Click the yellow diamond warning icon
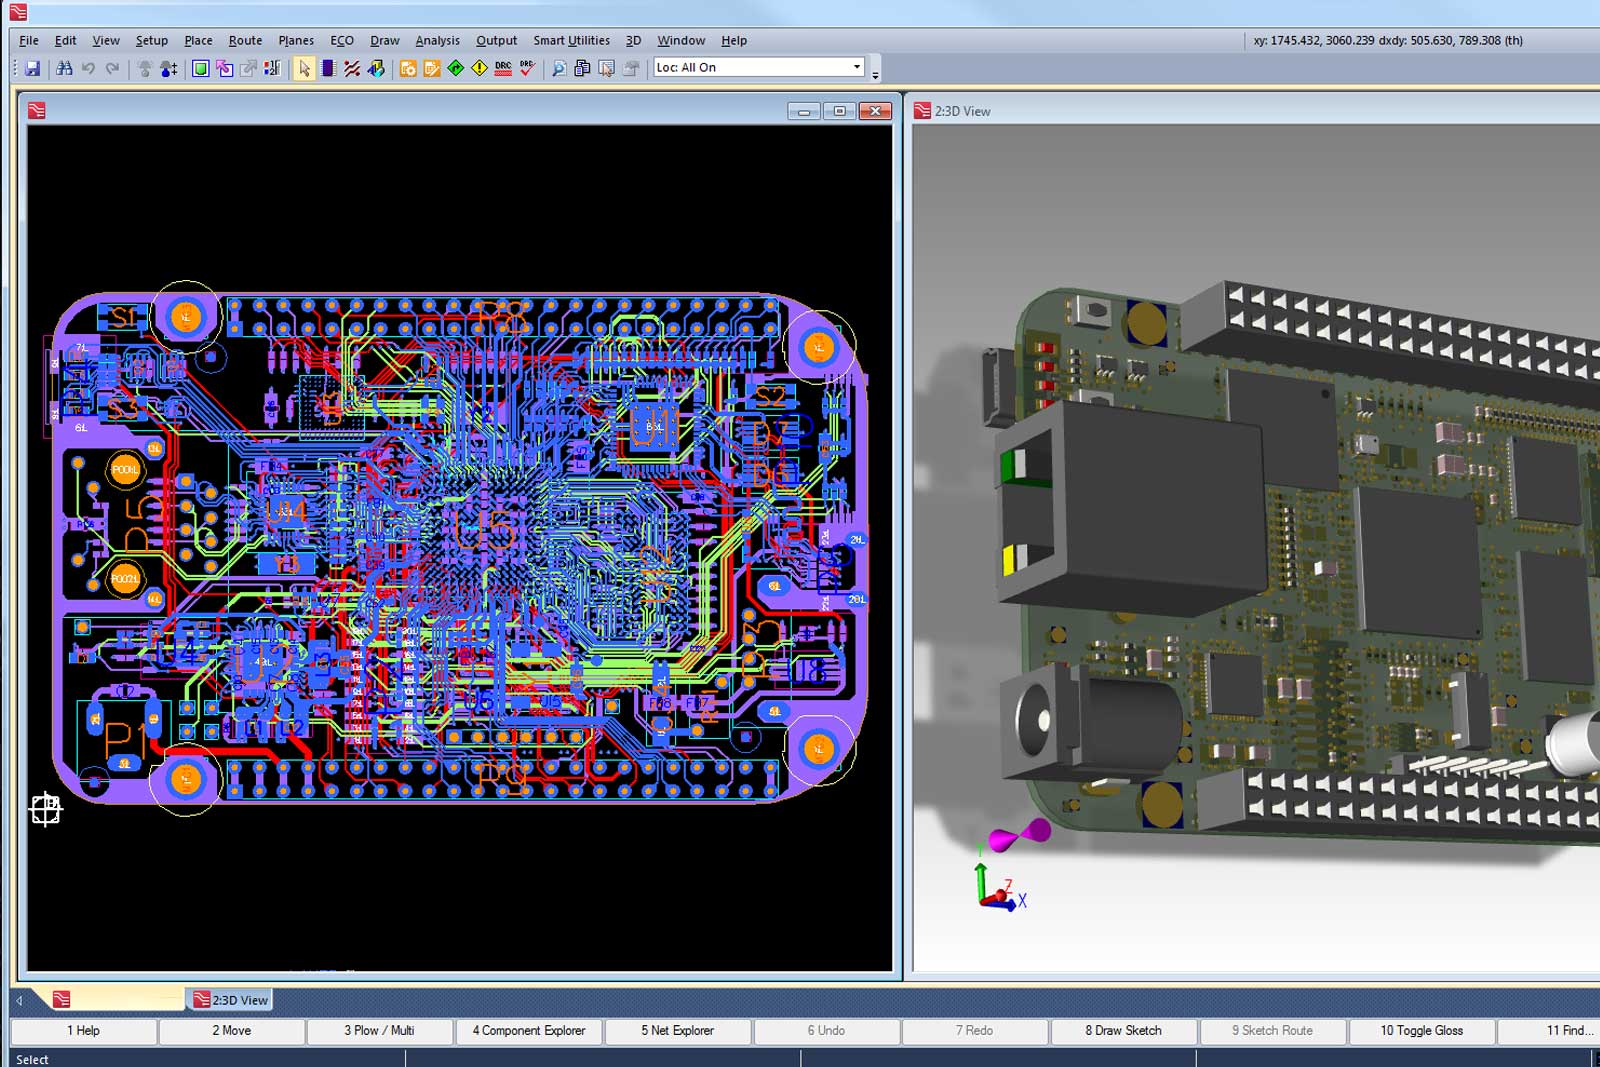The image size is (1600, 1067). [x=479, y=68]
